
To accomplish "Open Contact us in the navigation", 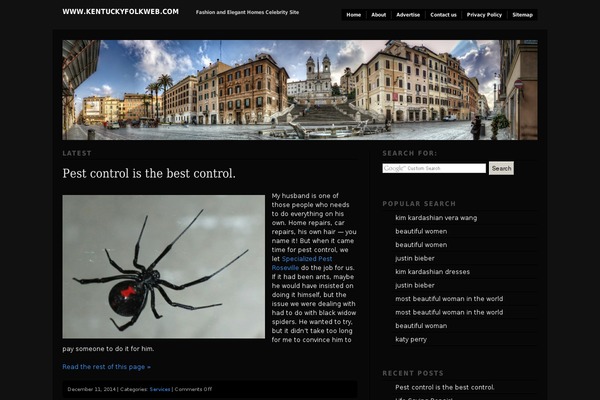I will point(443,15).
